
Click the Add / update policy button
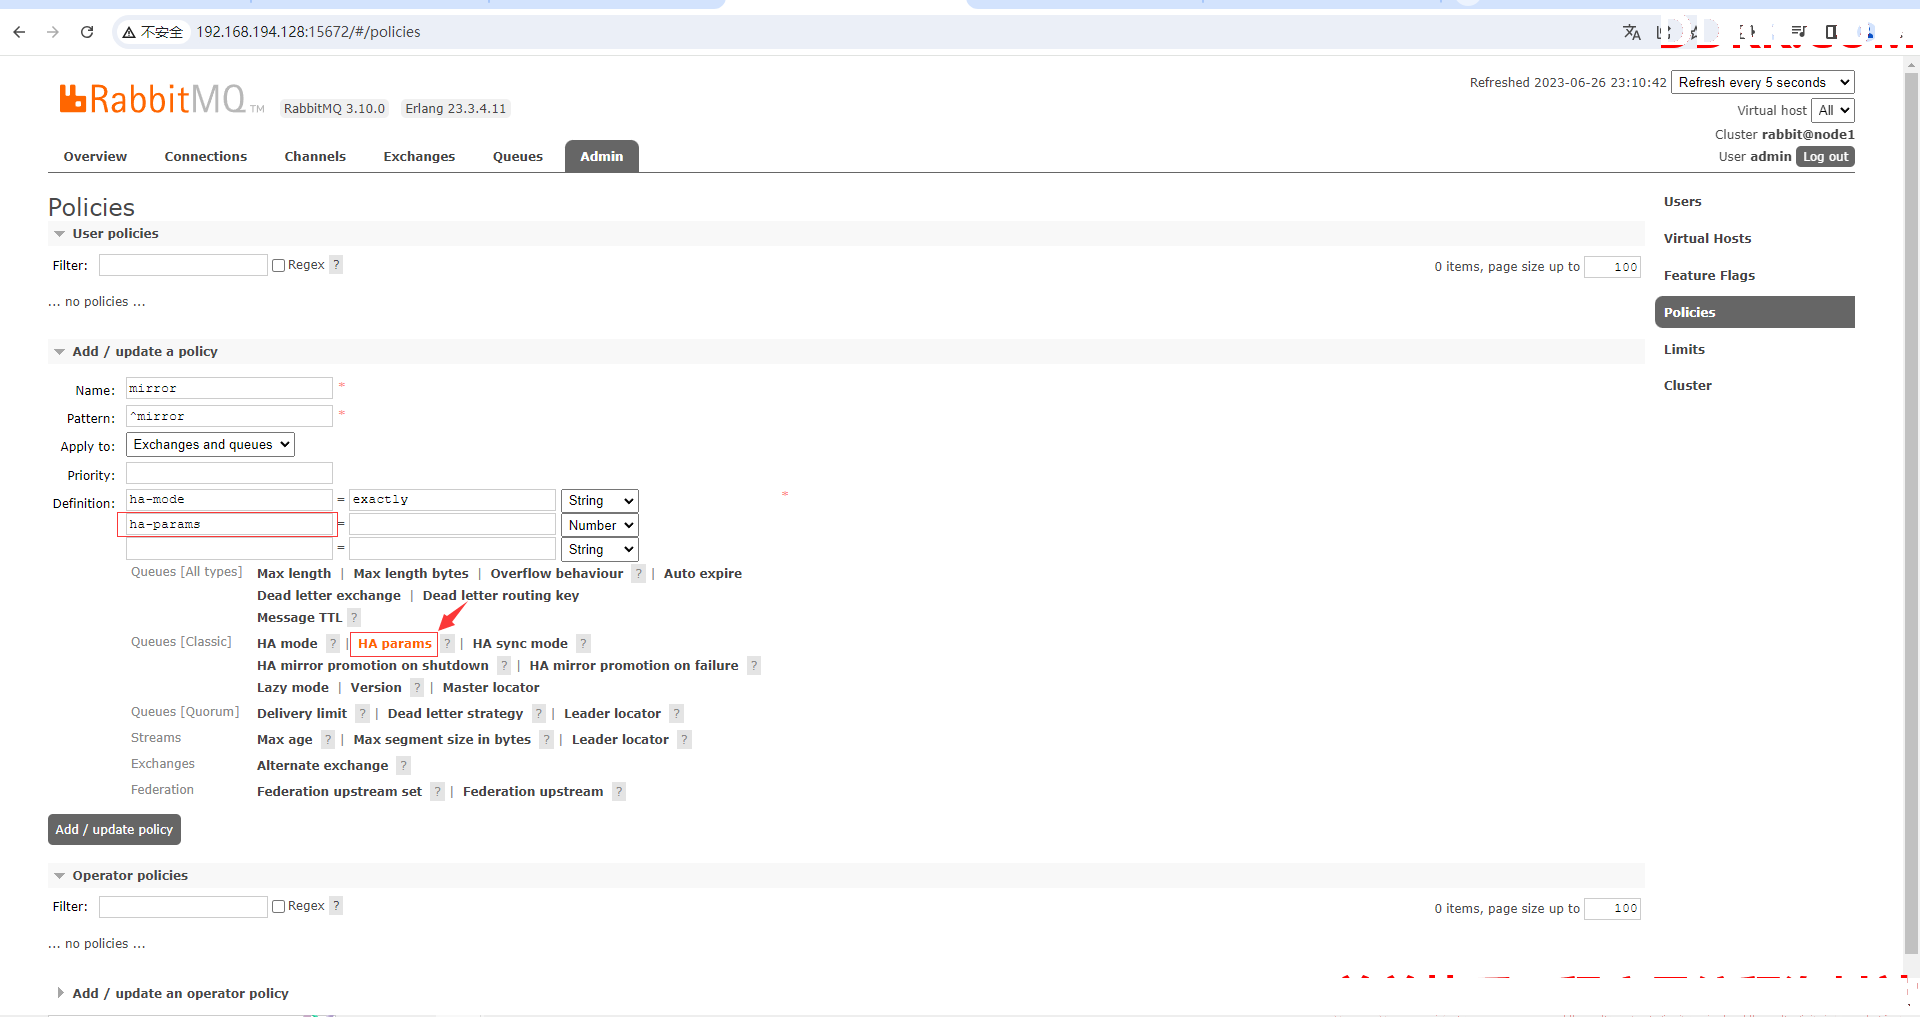tap(114, 830)
